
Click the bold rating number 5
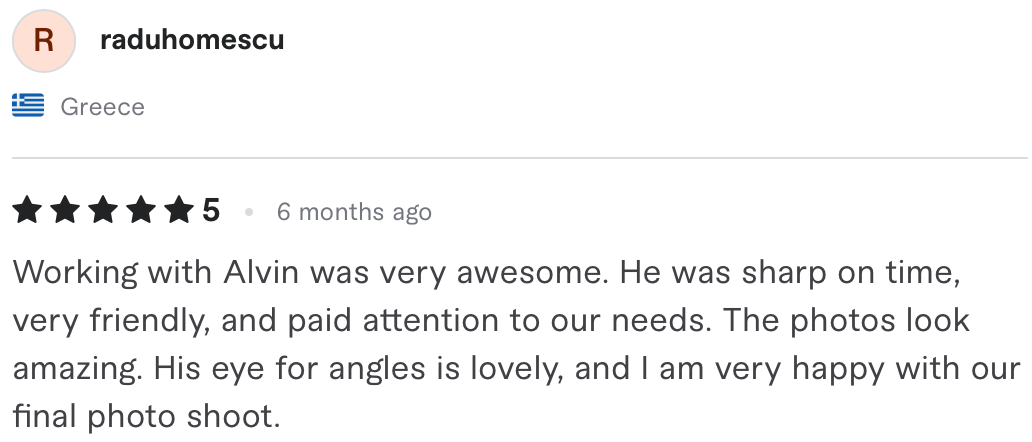(211, 211)
